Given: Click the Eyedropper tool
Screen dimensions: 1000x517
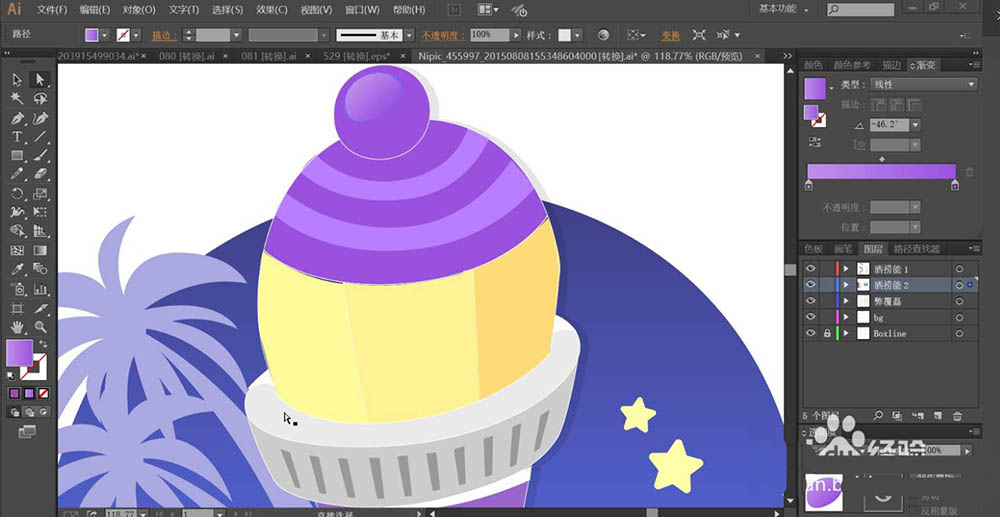Looking at the screenshot, I should pos(17,270).
